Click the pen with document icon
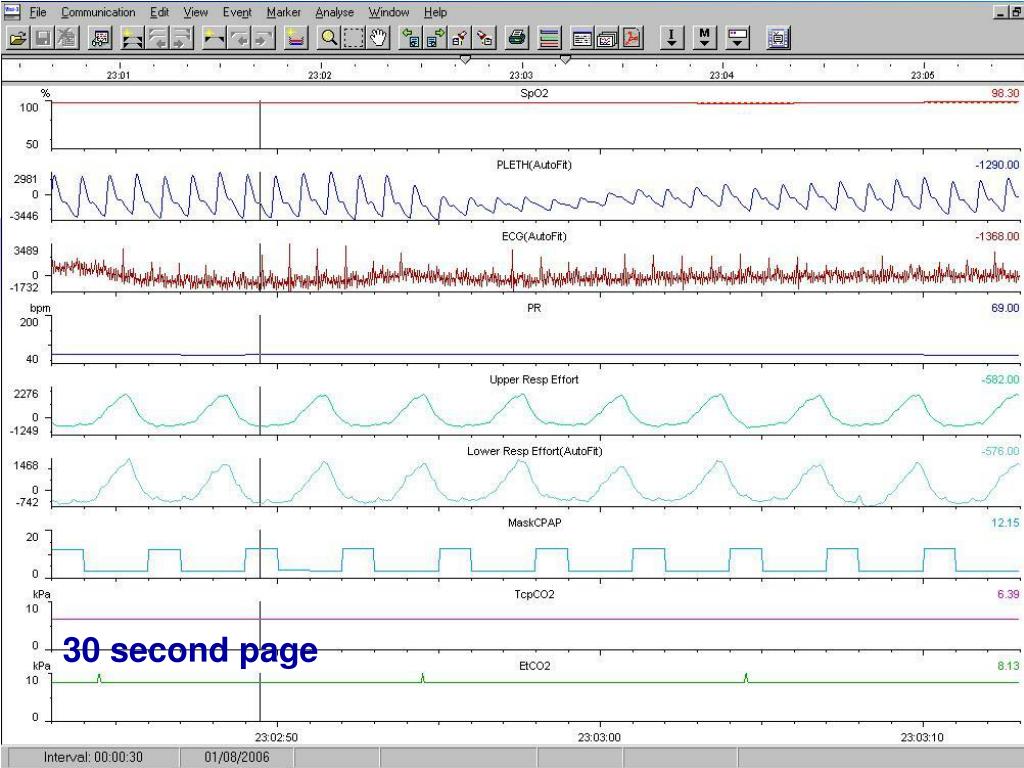 (485, 38)
